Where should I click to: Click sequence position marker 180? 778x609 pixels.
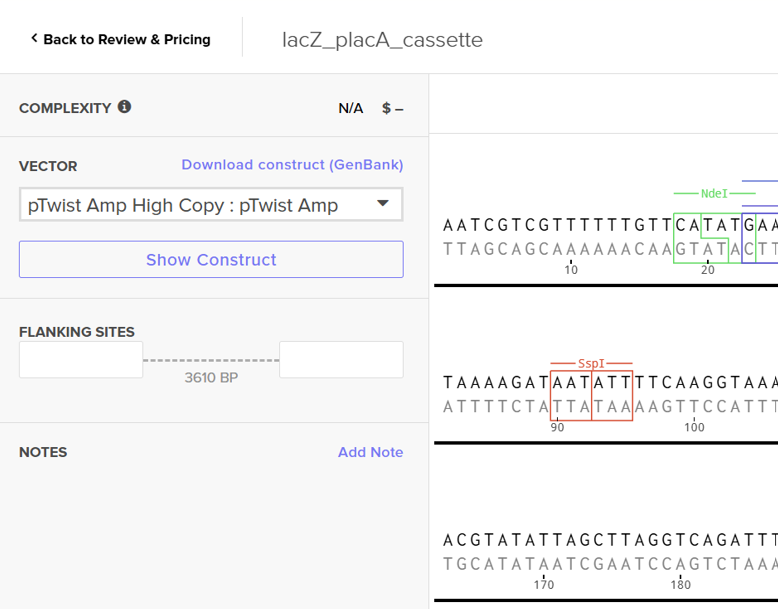click(x=681, y=585)
